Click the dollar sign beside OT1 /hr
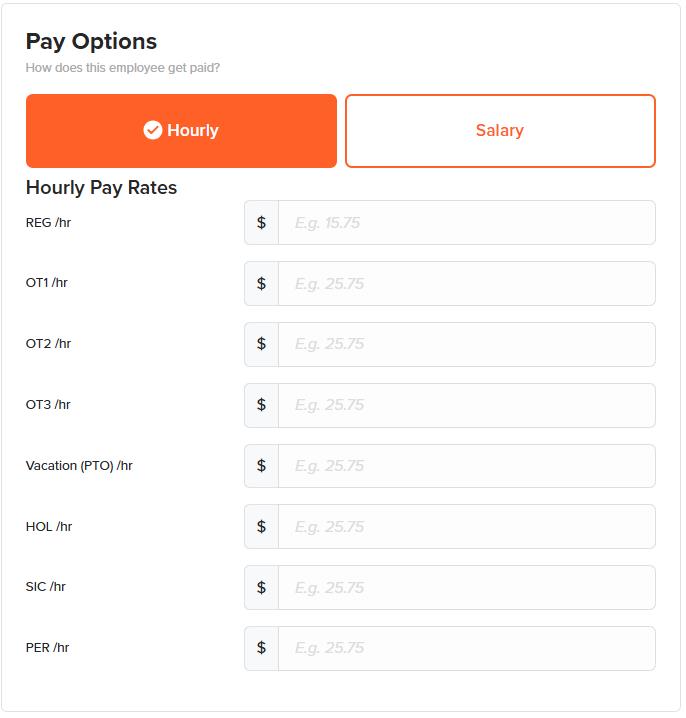The image size is (686, 718). 262,285
